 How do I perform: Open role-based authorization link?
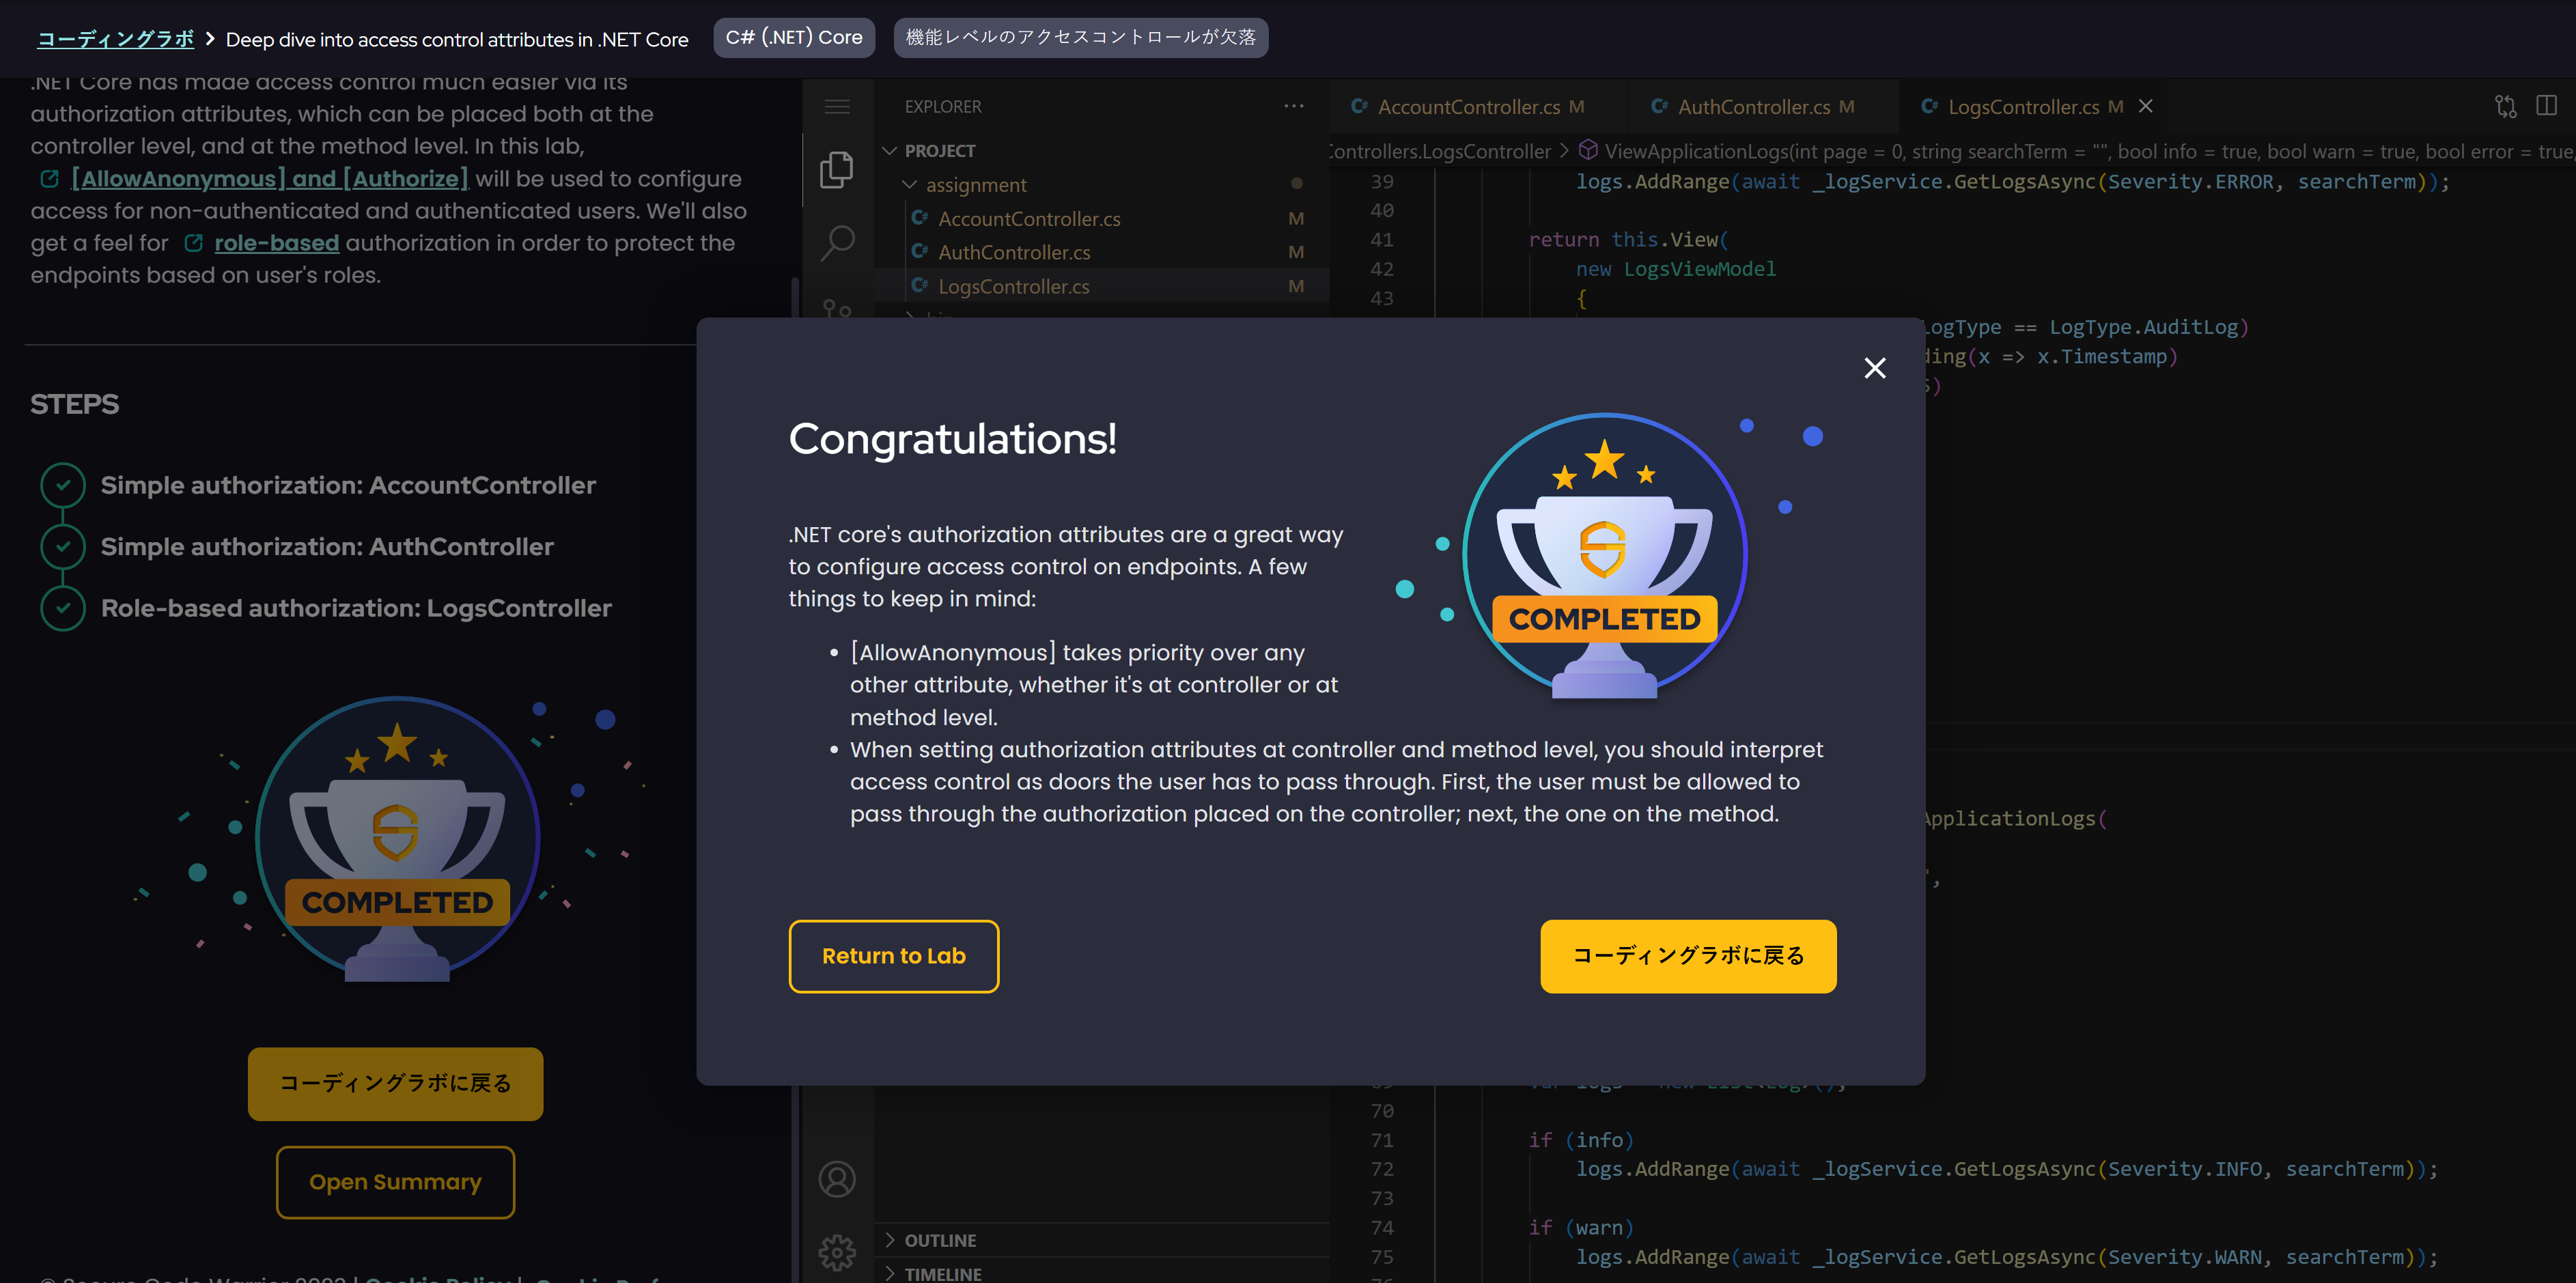point(276,243)
